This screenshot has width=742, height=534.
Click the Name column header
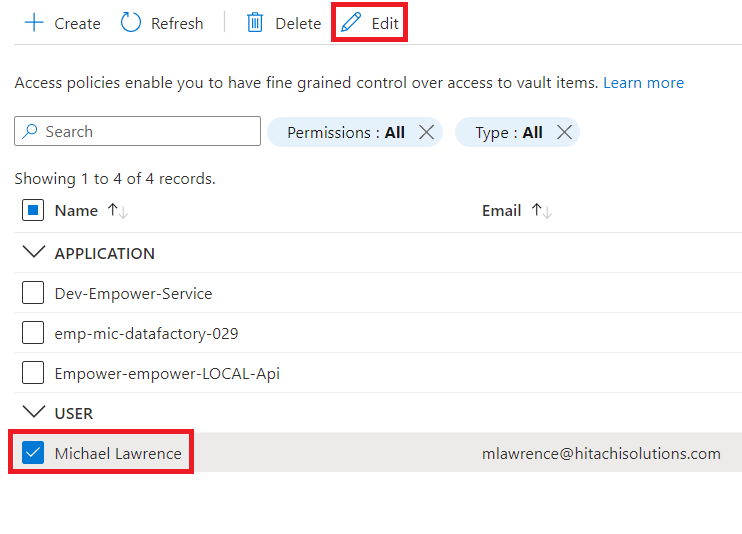point(76,211)
